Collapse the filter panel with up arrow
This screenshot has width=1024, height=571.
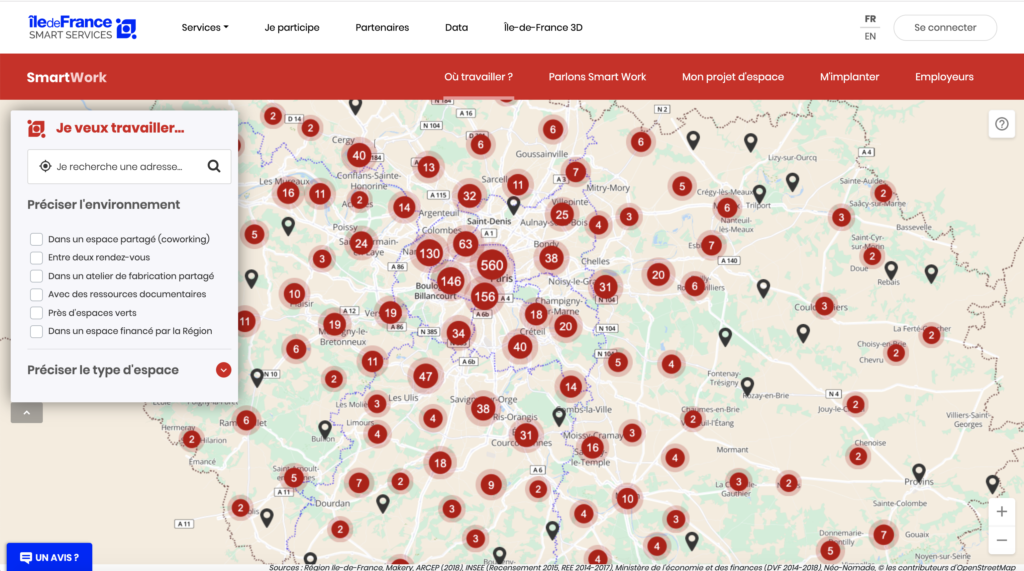pyautogui.click(x=27, y=412)
